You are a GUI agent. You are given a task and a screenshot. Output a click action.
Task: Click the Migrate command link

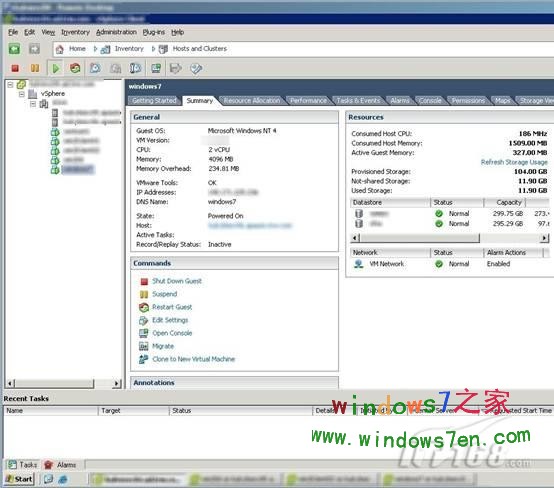pos(163,346)
